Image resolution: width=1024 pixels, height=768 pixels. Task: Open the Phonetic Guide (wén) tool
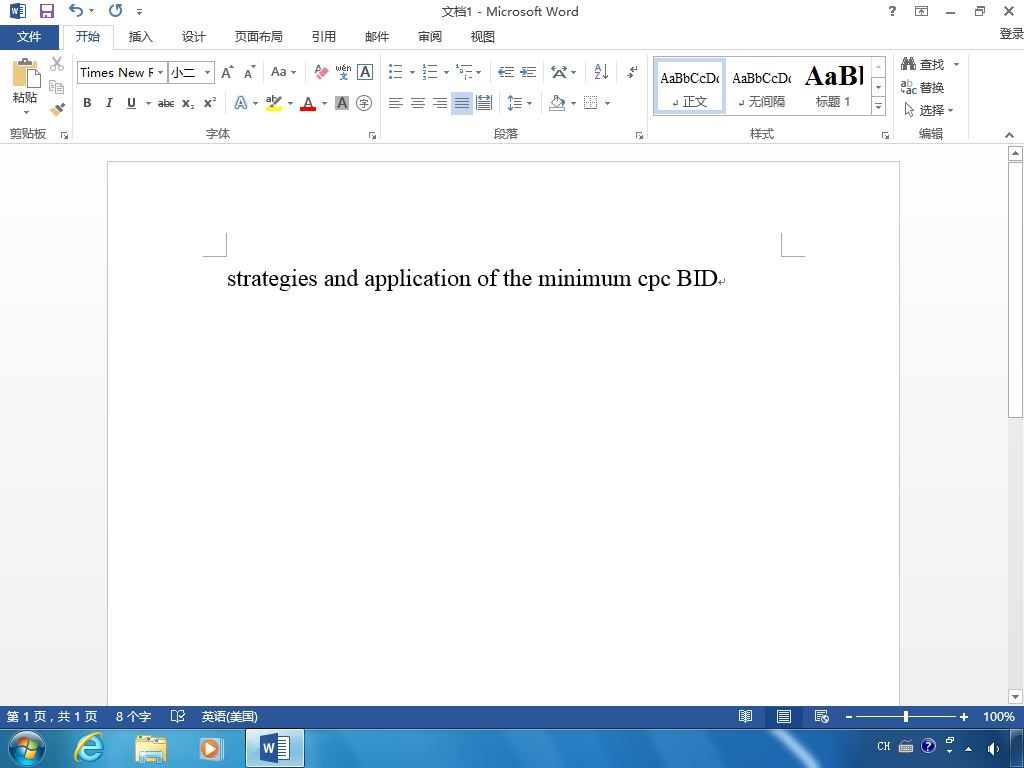[343, 72]
